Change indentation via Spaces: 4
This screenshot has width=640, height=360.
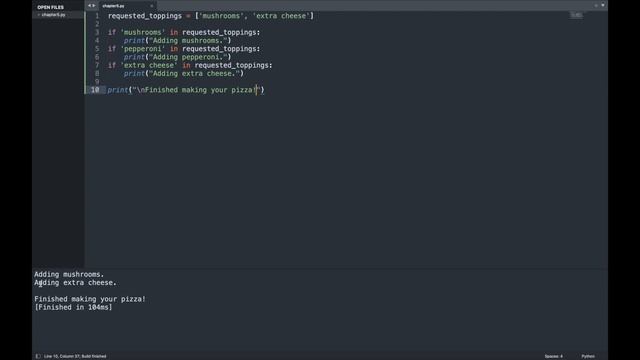[553, 356]
